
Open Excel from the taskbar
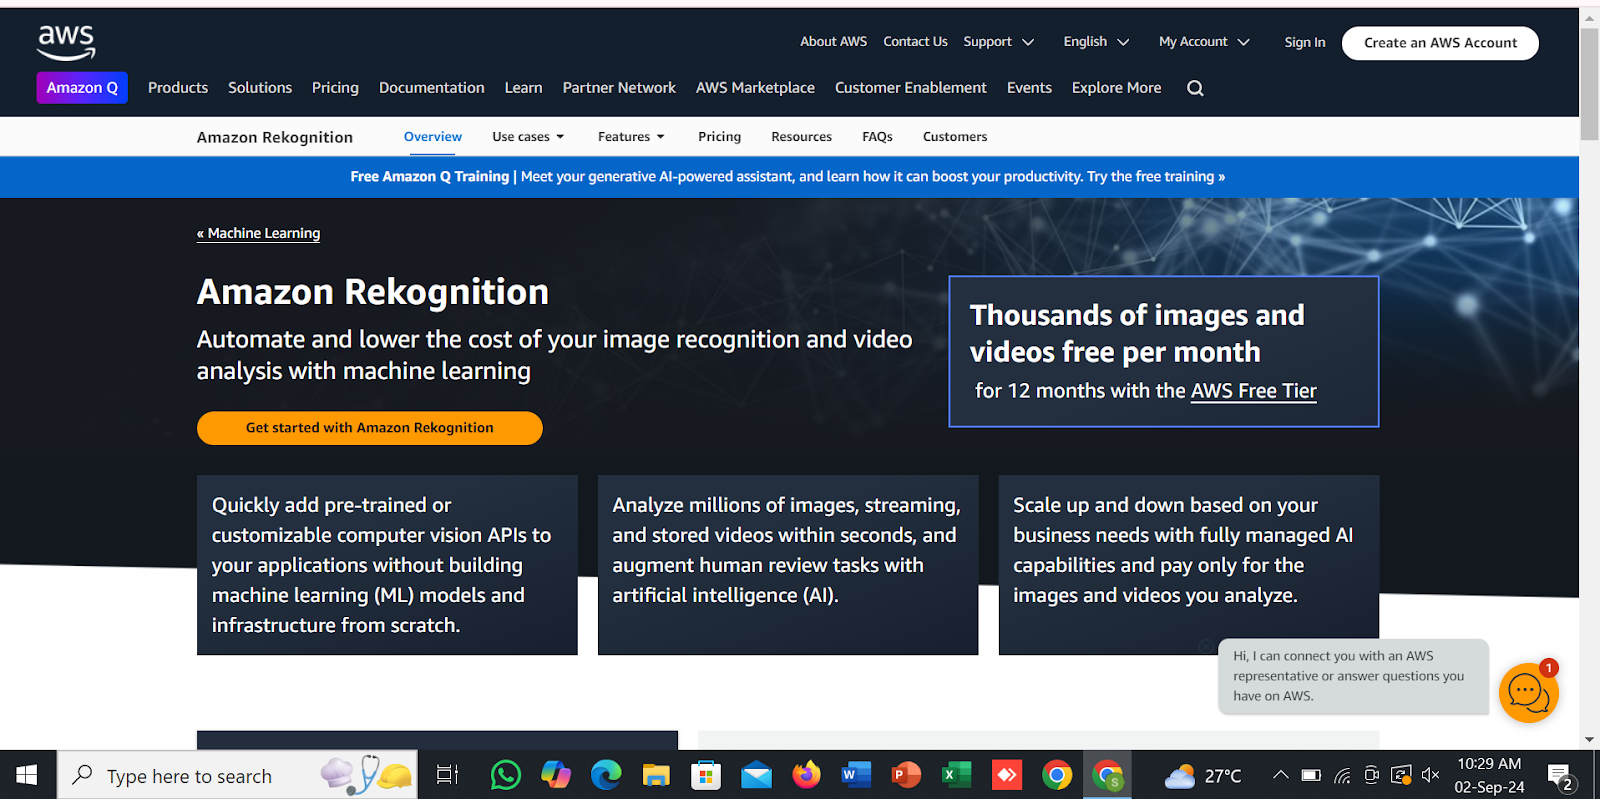point(956,775)
